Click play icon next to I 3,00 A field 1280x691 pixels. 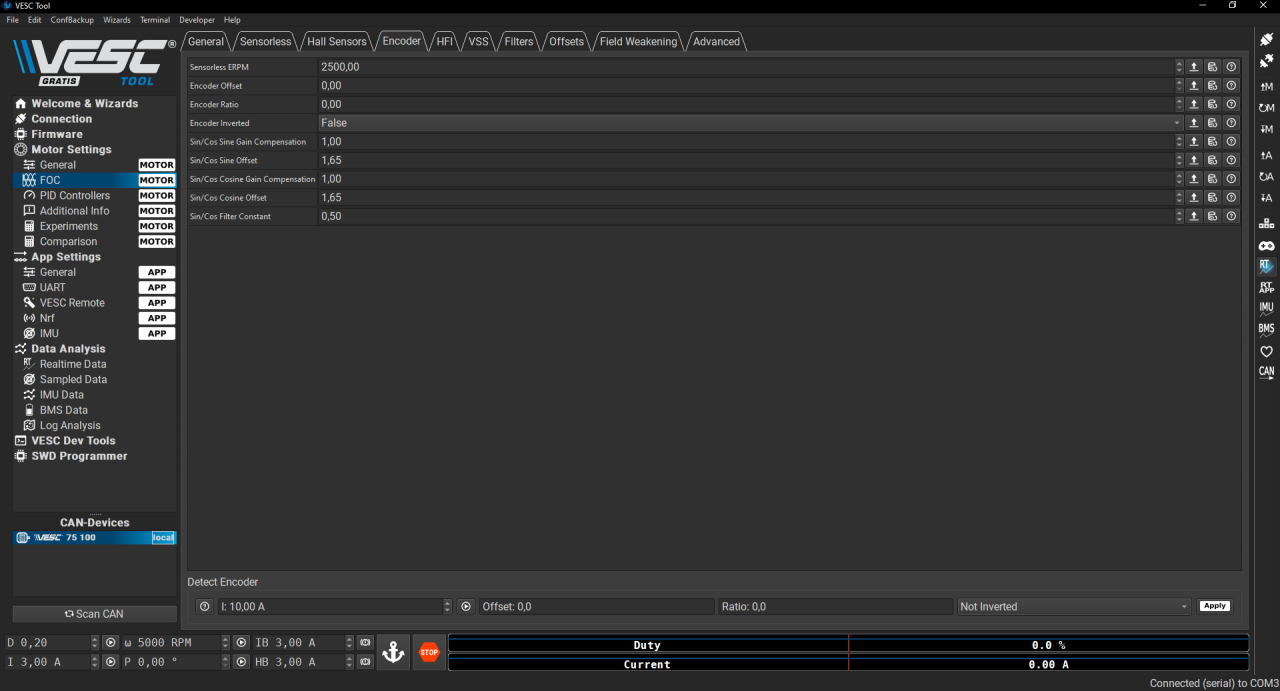coord(111,662)
